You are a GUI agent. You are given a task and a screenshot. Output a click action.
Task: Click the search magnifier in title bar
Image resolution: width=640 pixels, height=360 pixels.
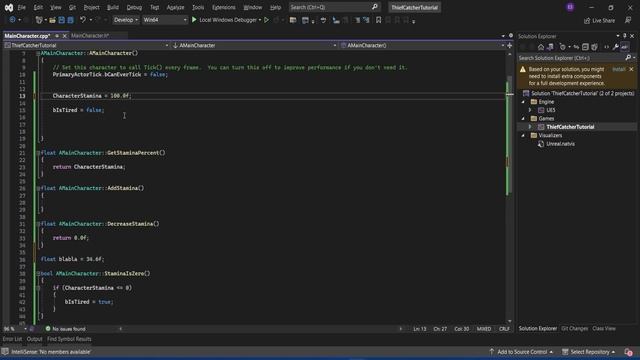(x=375, y=7)
